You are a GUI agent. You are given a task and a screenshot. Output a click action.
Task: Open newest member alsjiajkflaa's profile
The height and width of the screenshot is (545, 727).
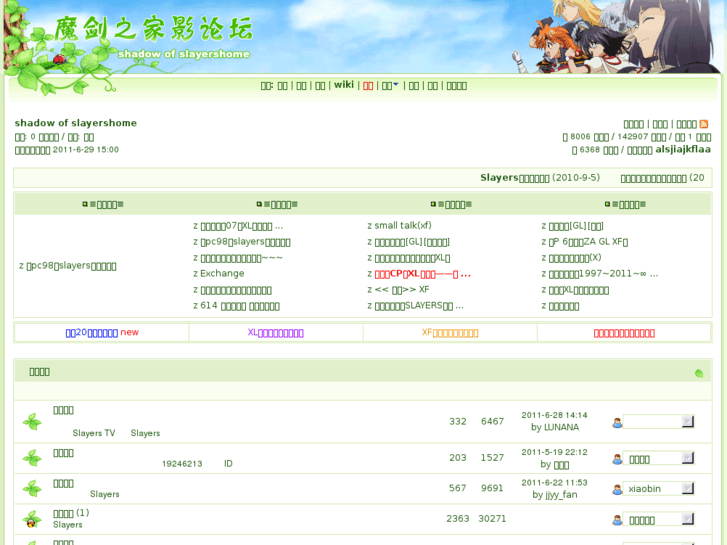682,149
